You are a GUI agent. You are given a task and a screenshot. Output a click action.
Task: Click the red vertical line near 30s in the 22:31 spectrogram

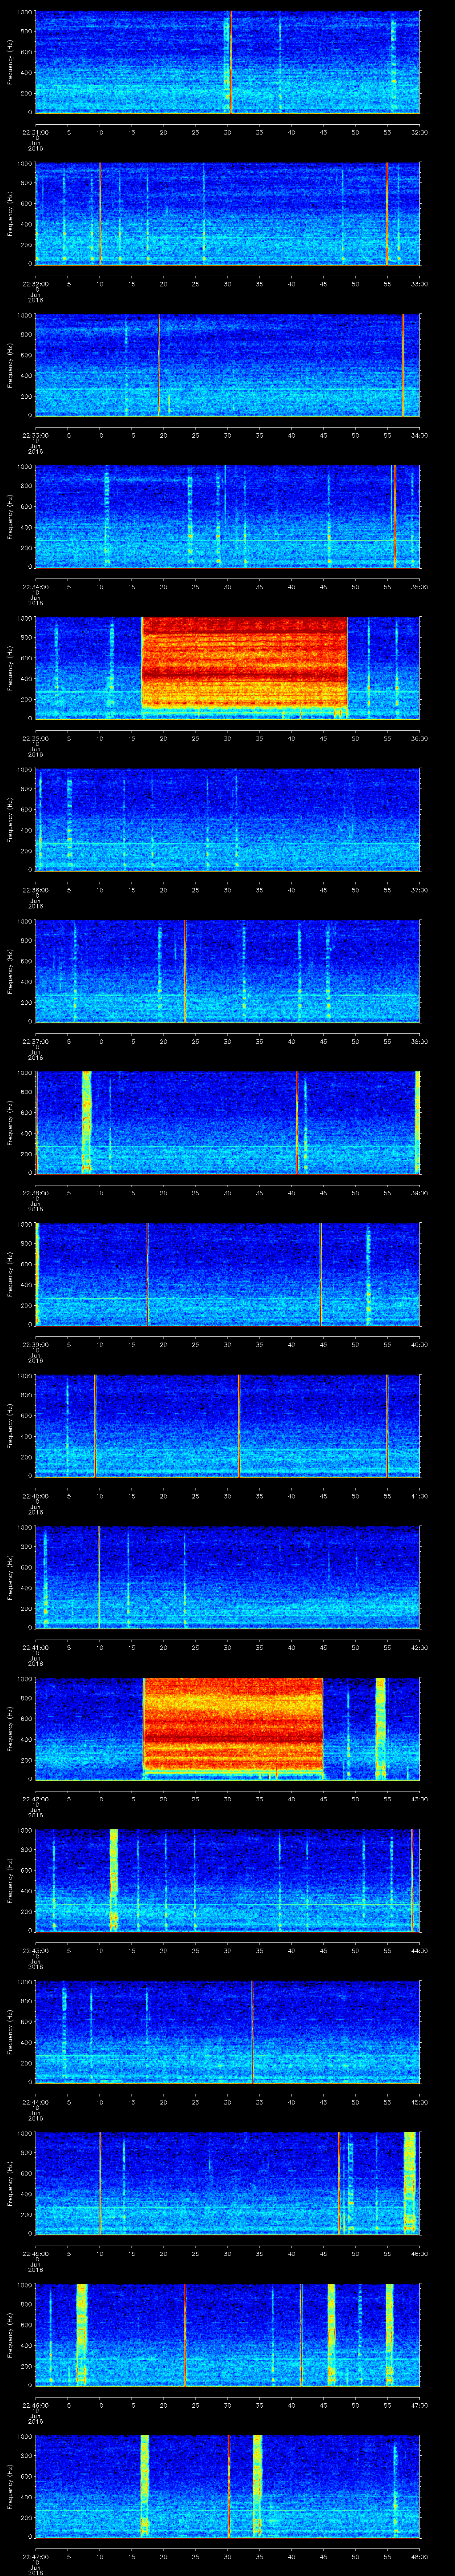click(x=230, y=62)
